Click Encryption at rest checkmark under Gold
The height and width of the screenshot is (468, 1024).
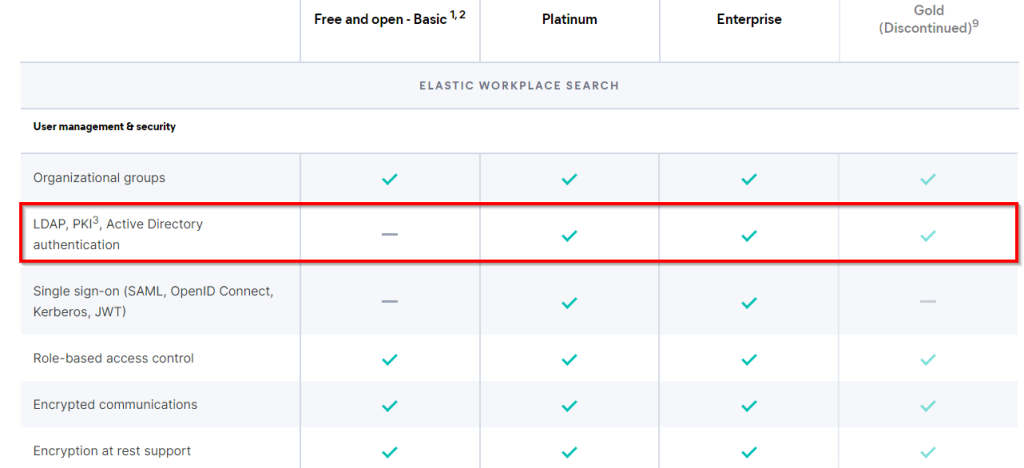[928, 452]
